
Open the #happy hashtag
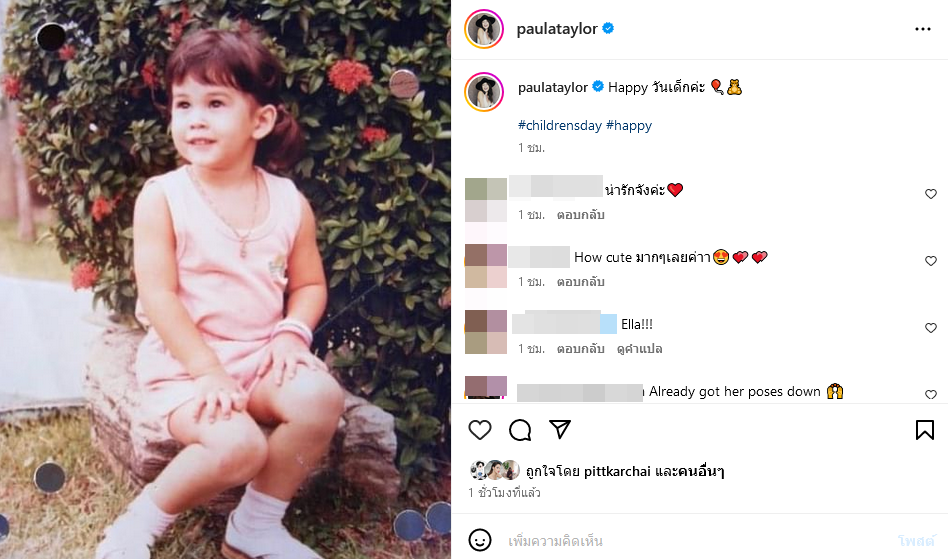click(629, 125)
